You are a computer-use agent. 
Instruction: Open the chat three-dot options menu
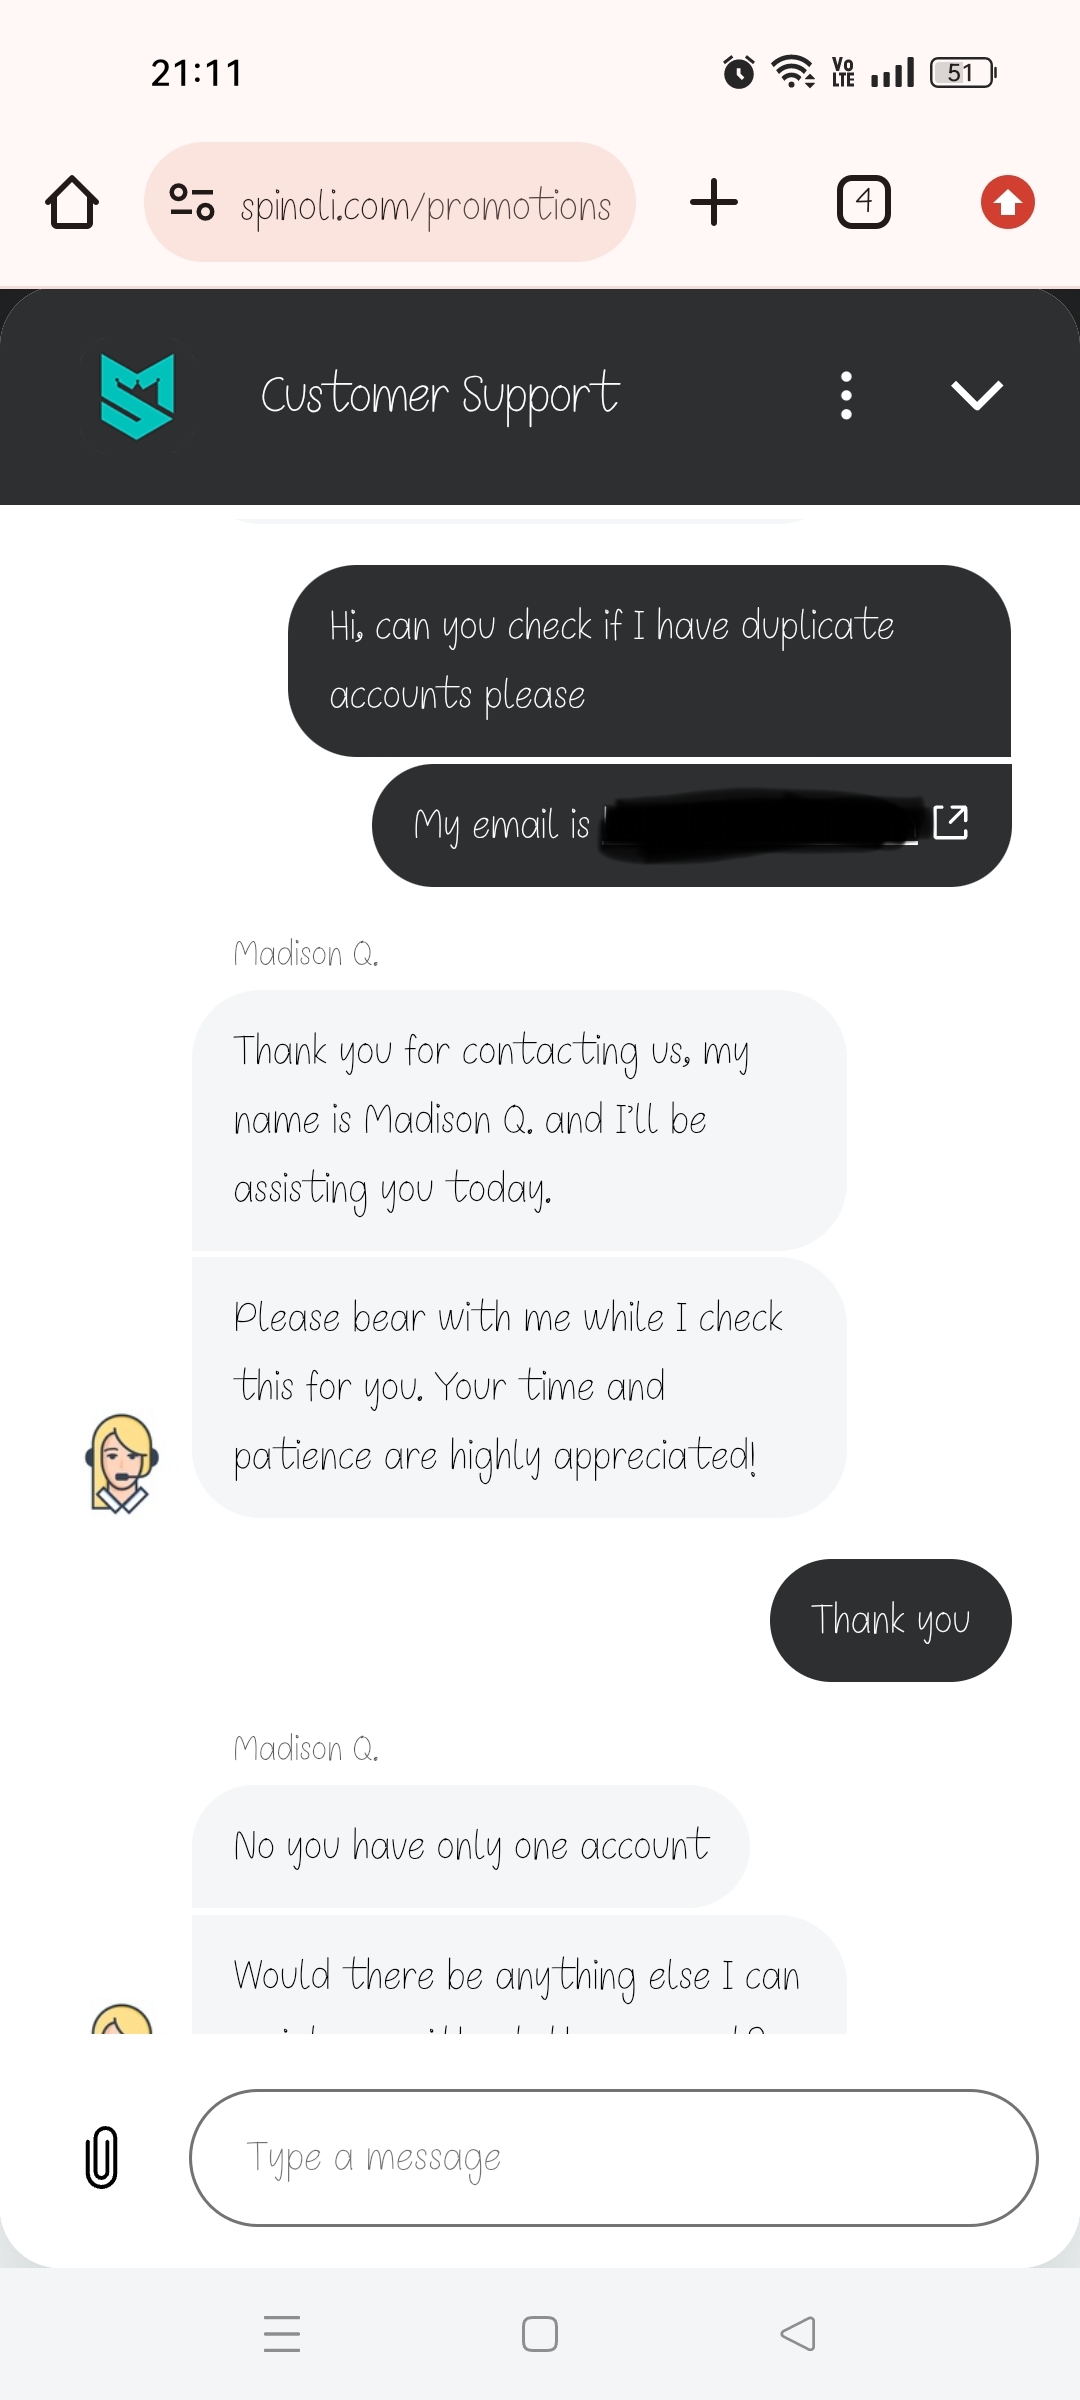pos(846,396)
